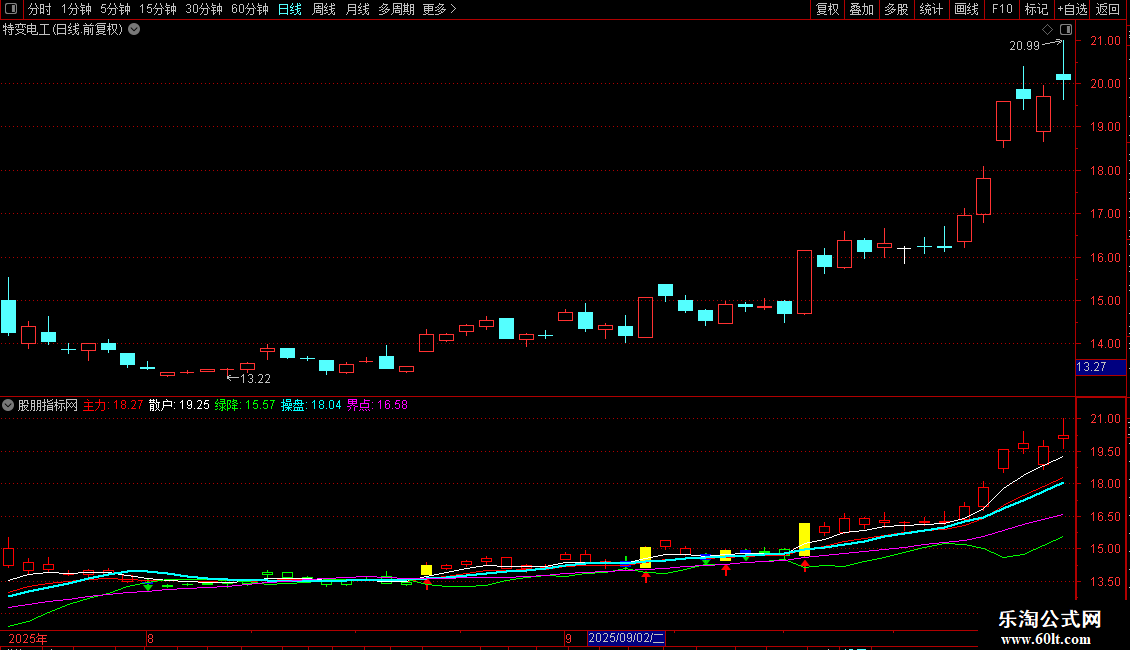Activate the 画线 drawing tools
1130x650 pixels.
966,9
